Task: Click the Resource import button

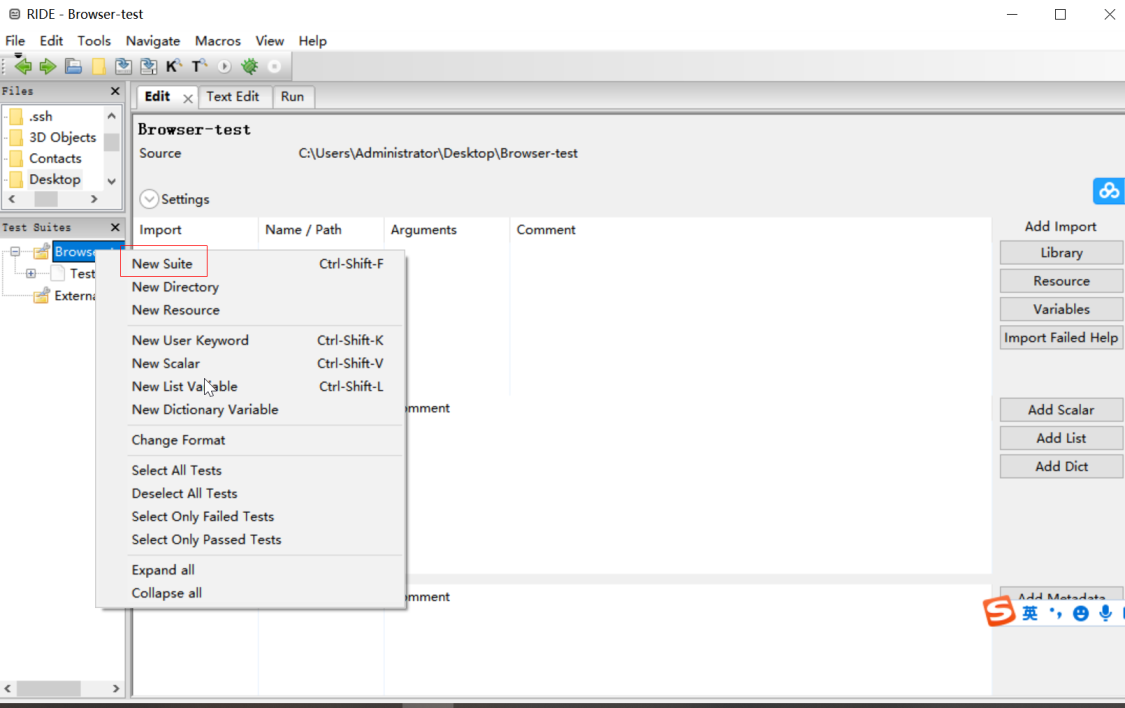Action: point(1061,281)
